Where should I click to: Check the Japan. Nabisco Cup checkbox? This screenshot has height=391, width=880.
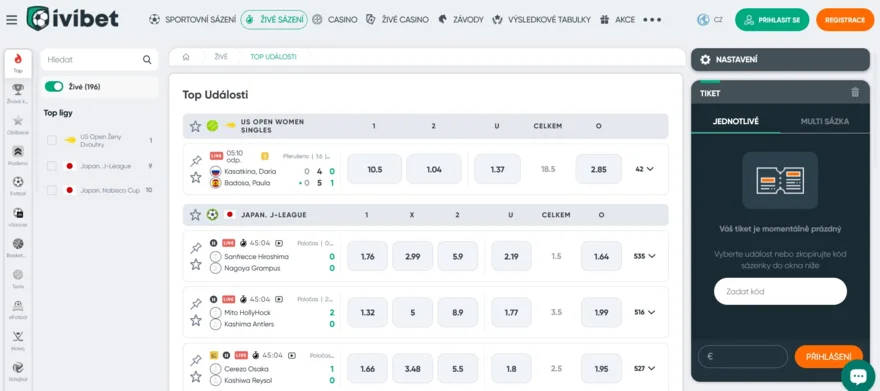point(52,190)
